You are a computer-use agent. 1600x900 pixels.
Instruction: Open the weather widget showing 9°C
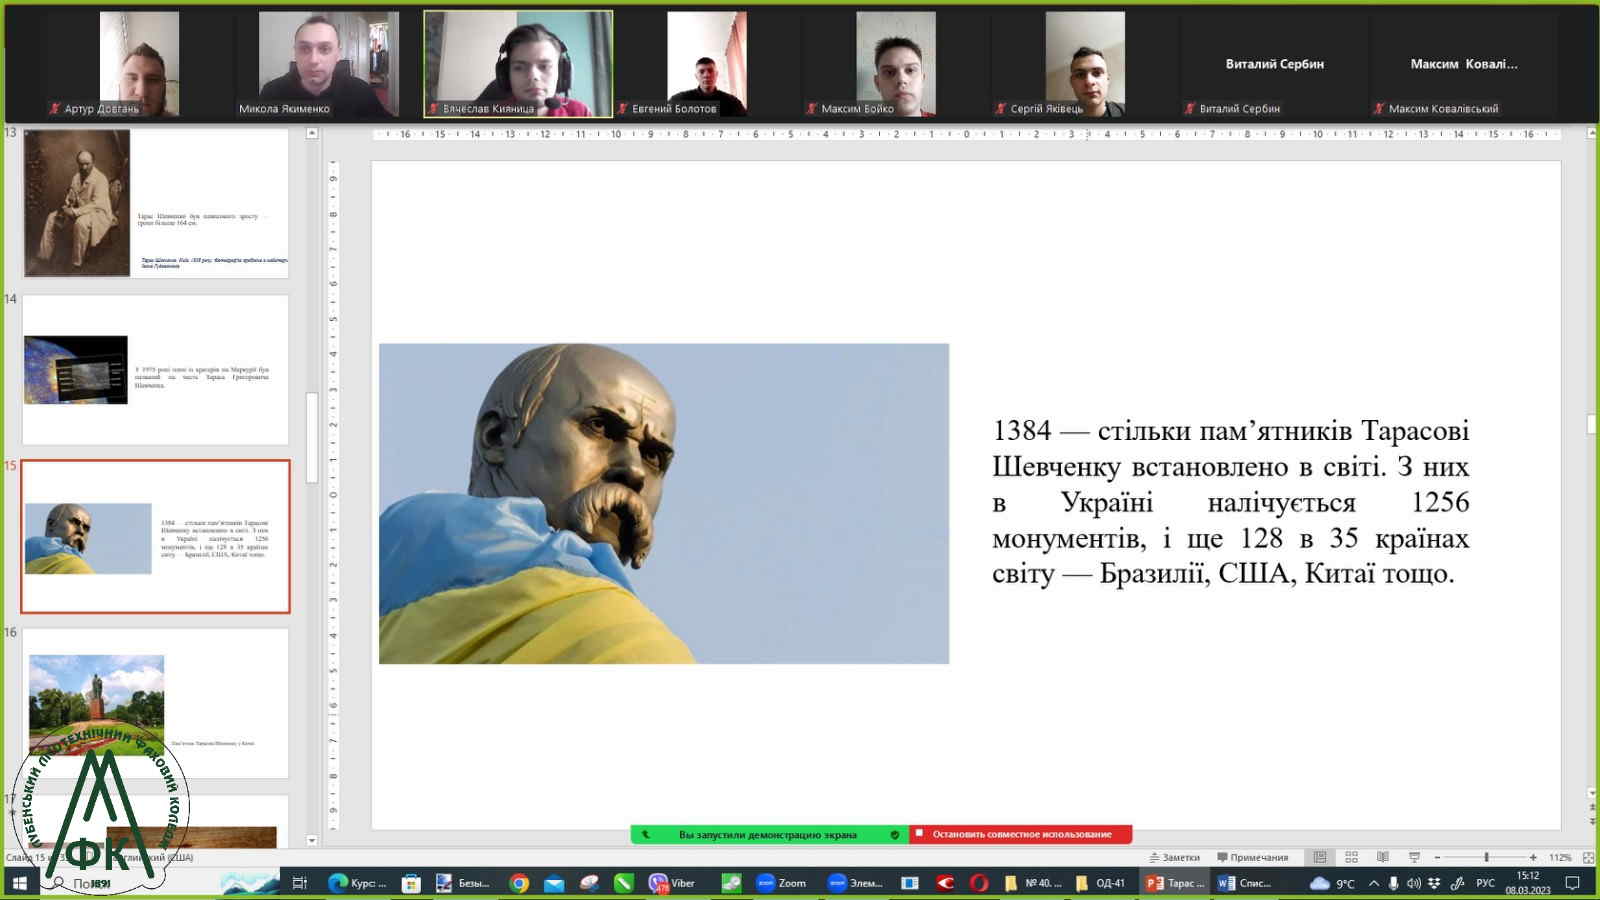pos(1332,883)
